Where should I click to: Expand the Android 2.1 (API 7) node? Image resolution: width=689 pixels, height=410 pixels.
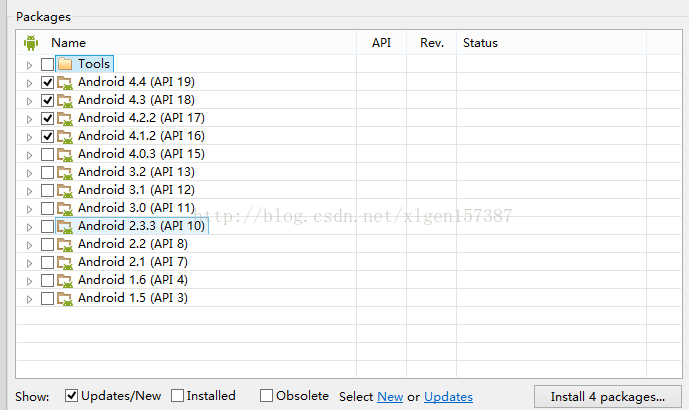point(29,263)
